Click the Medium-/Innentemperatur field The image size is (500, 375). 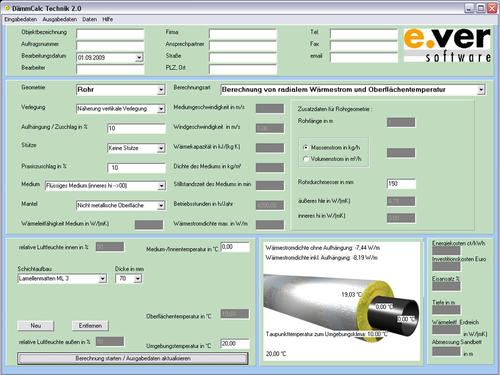click(x=235, y=247)
